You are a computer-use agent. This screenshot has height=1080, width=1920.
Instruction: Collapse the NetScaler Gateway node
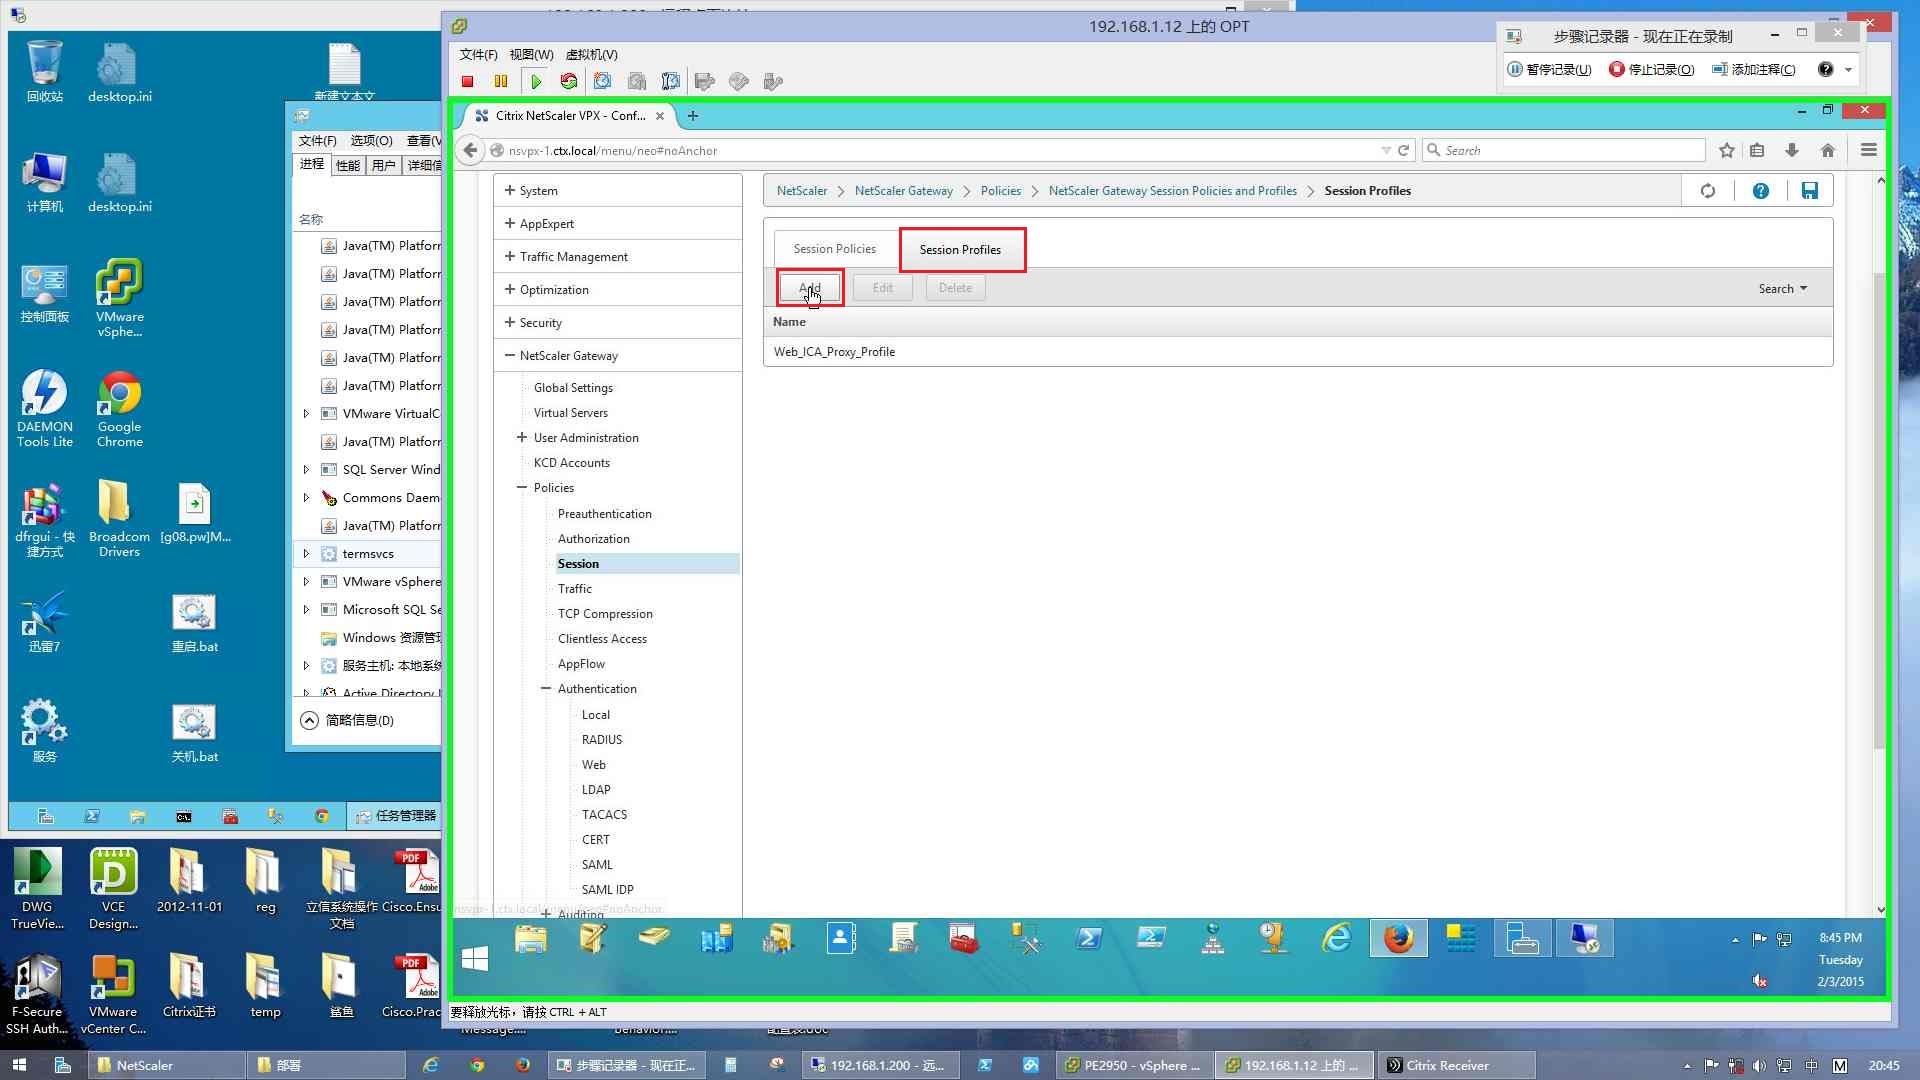[x=510, y=355]
